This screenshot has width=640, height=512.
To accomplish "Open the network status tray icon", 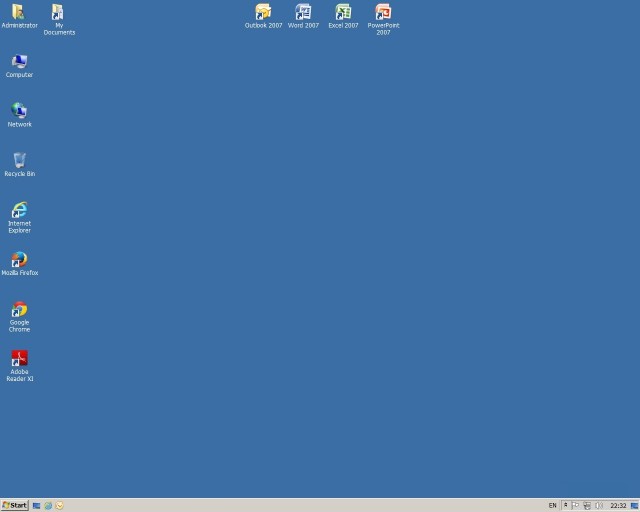I will click(x=587, y=505).
